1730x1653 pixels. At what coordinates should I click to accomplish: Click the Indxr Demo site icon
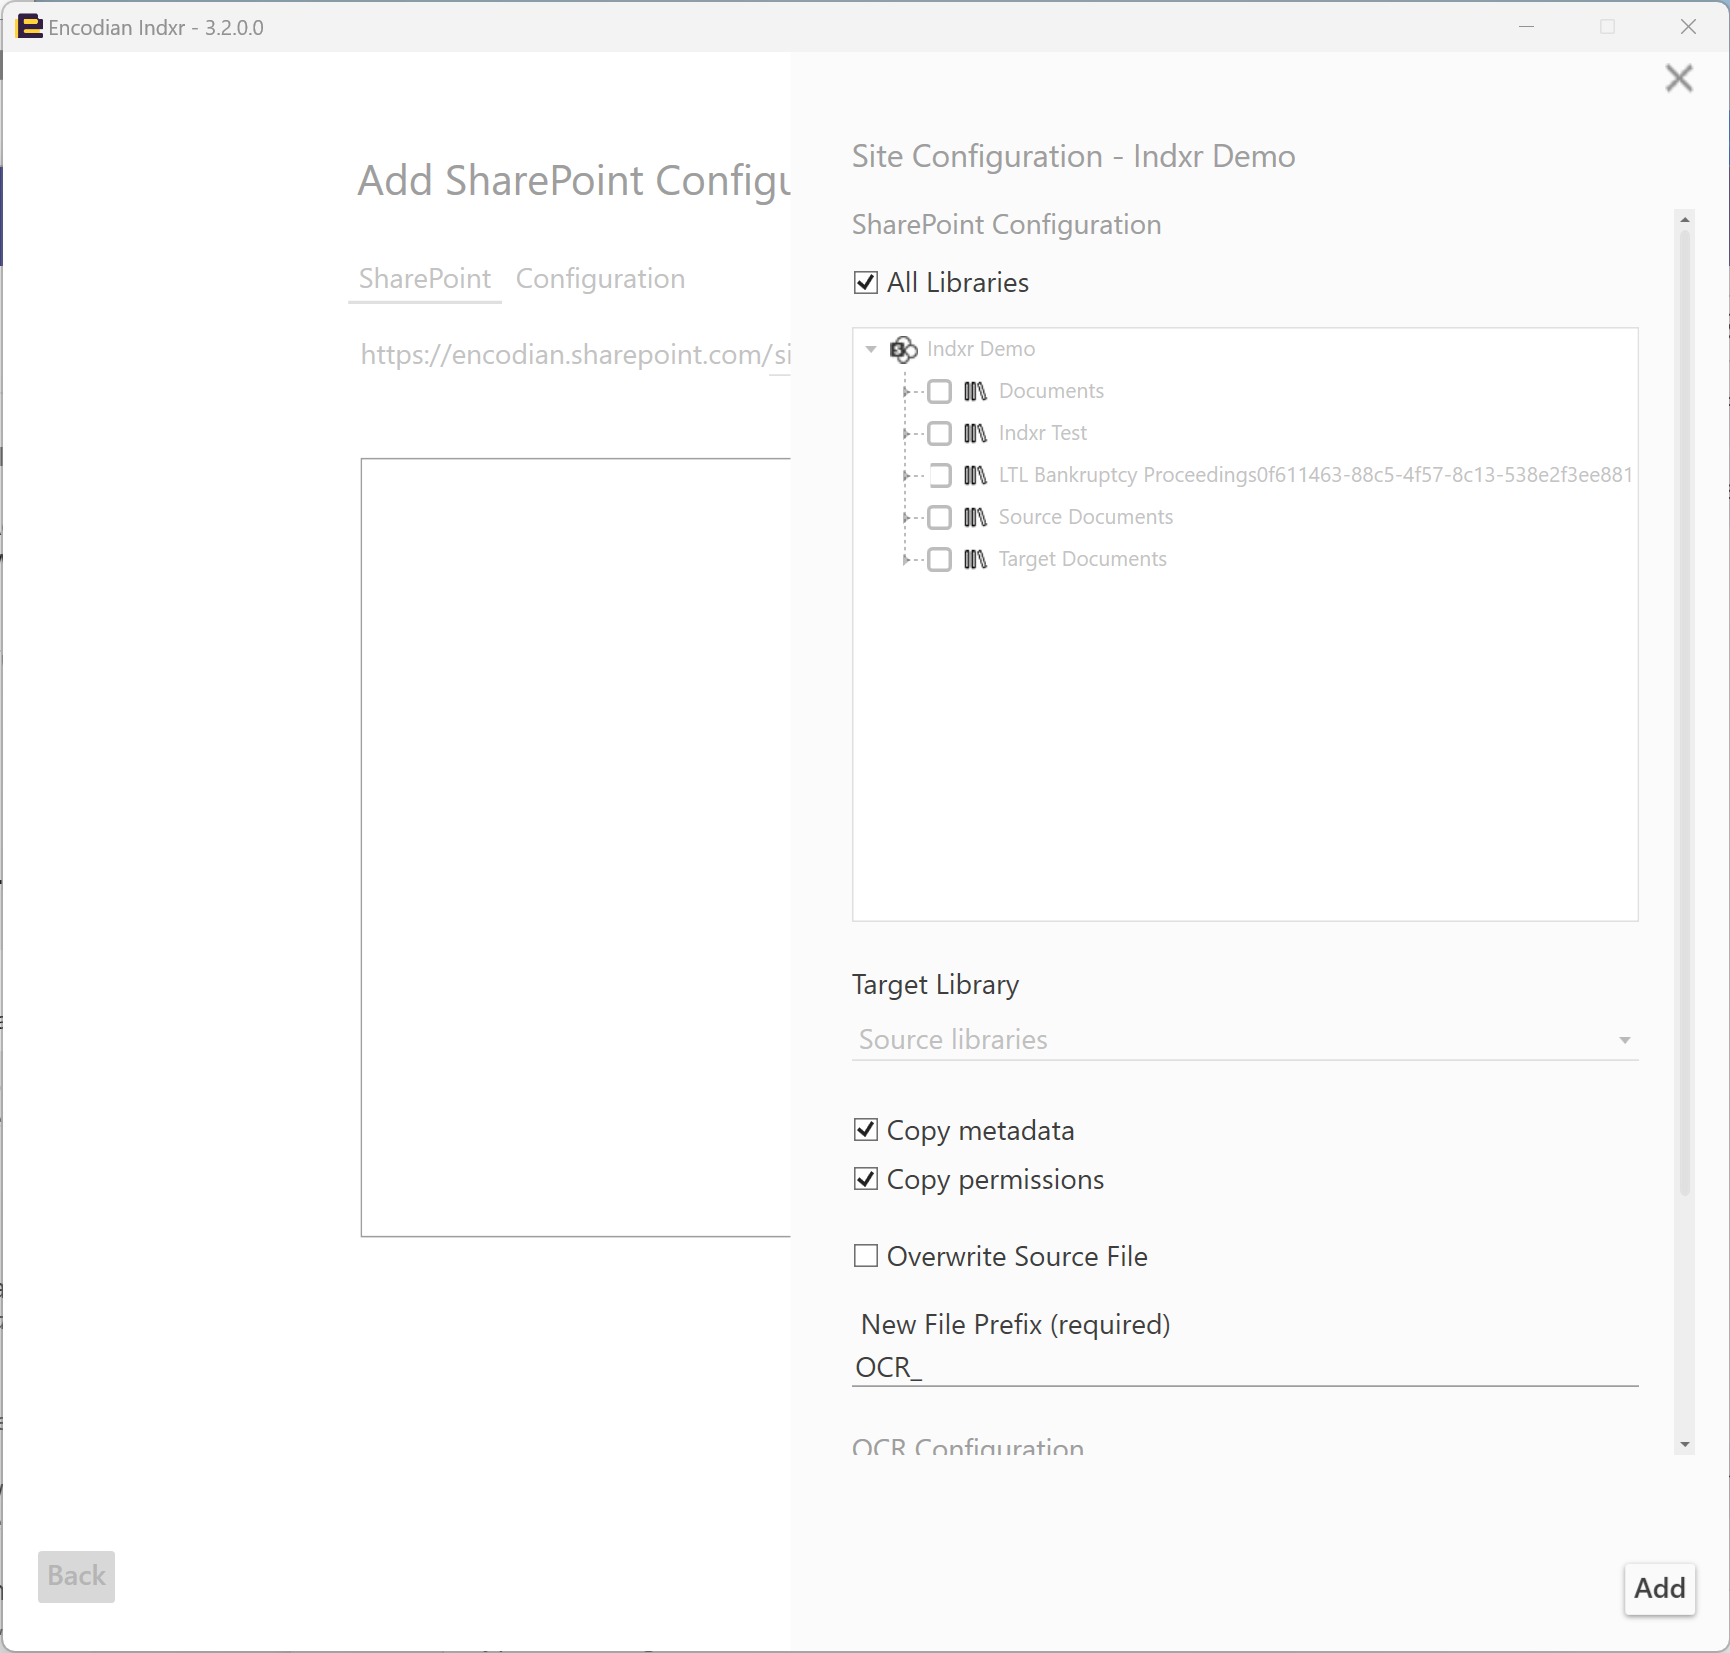(x=903, y=349)
